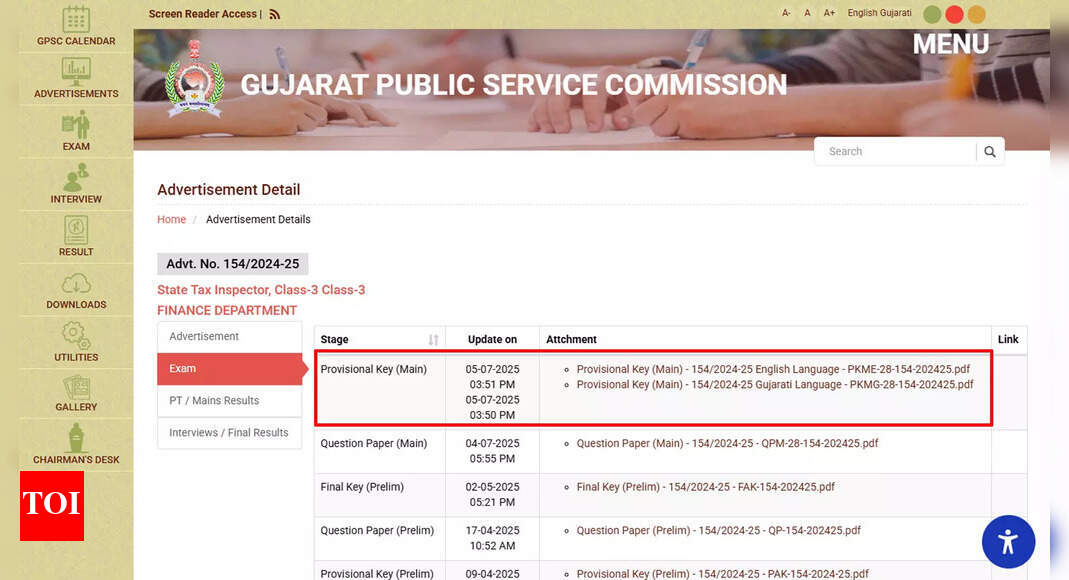Sort the table by Stage column
The width and height of the screenshot is (1069, 580).
coord(433,340)
